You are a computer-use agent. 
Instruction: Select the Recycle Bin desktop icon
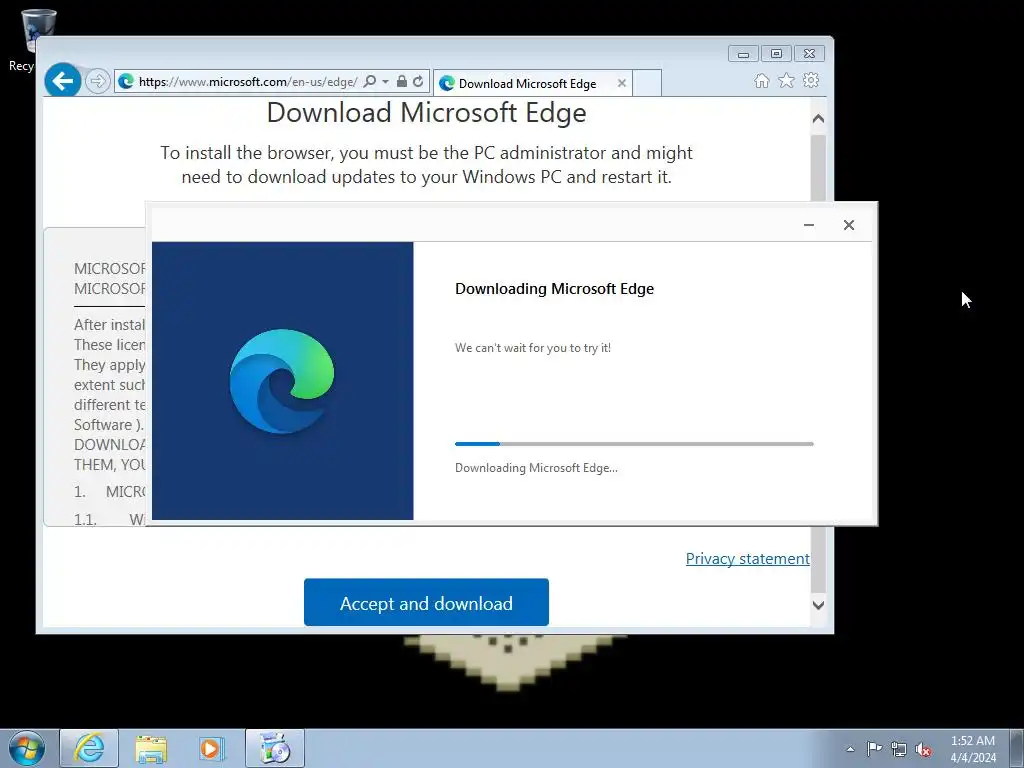29,40
